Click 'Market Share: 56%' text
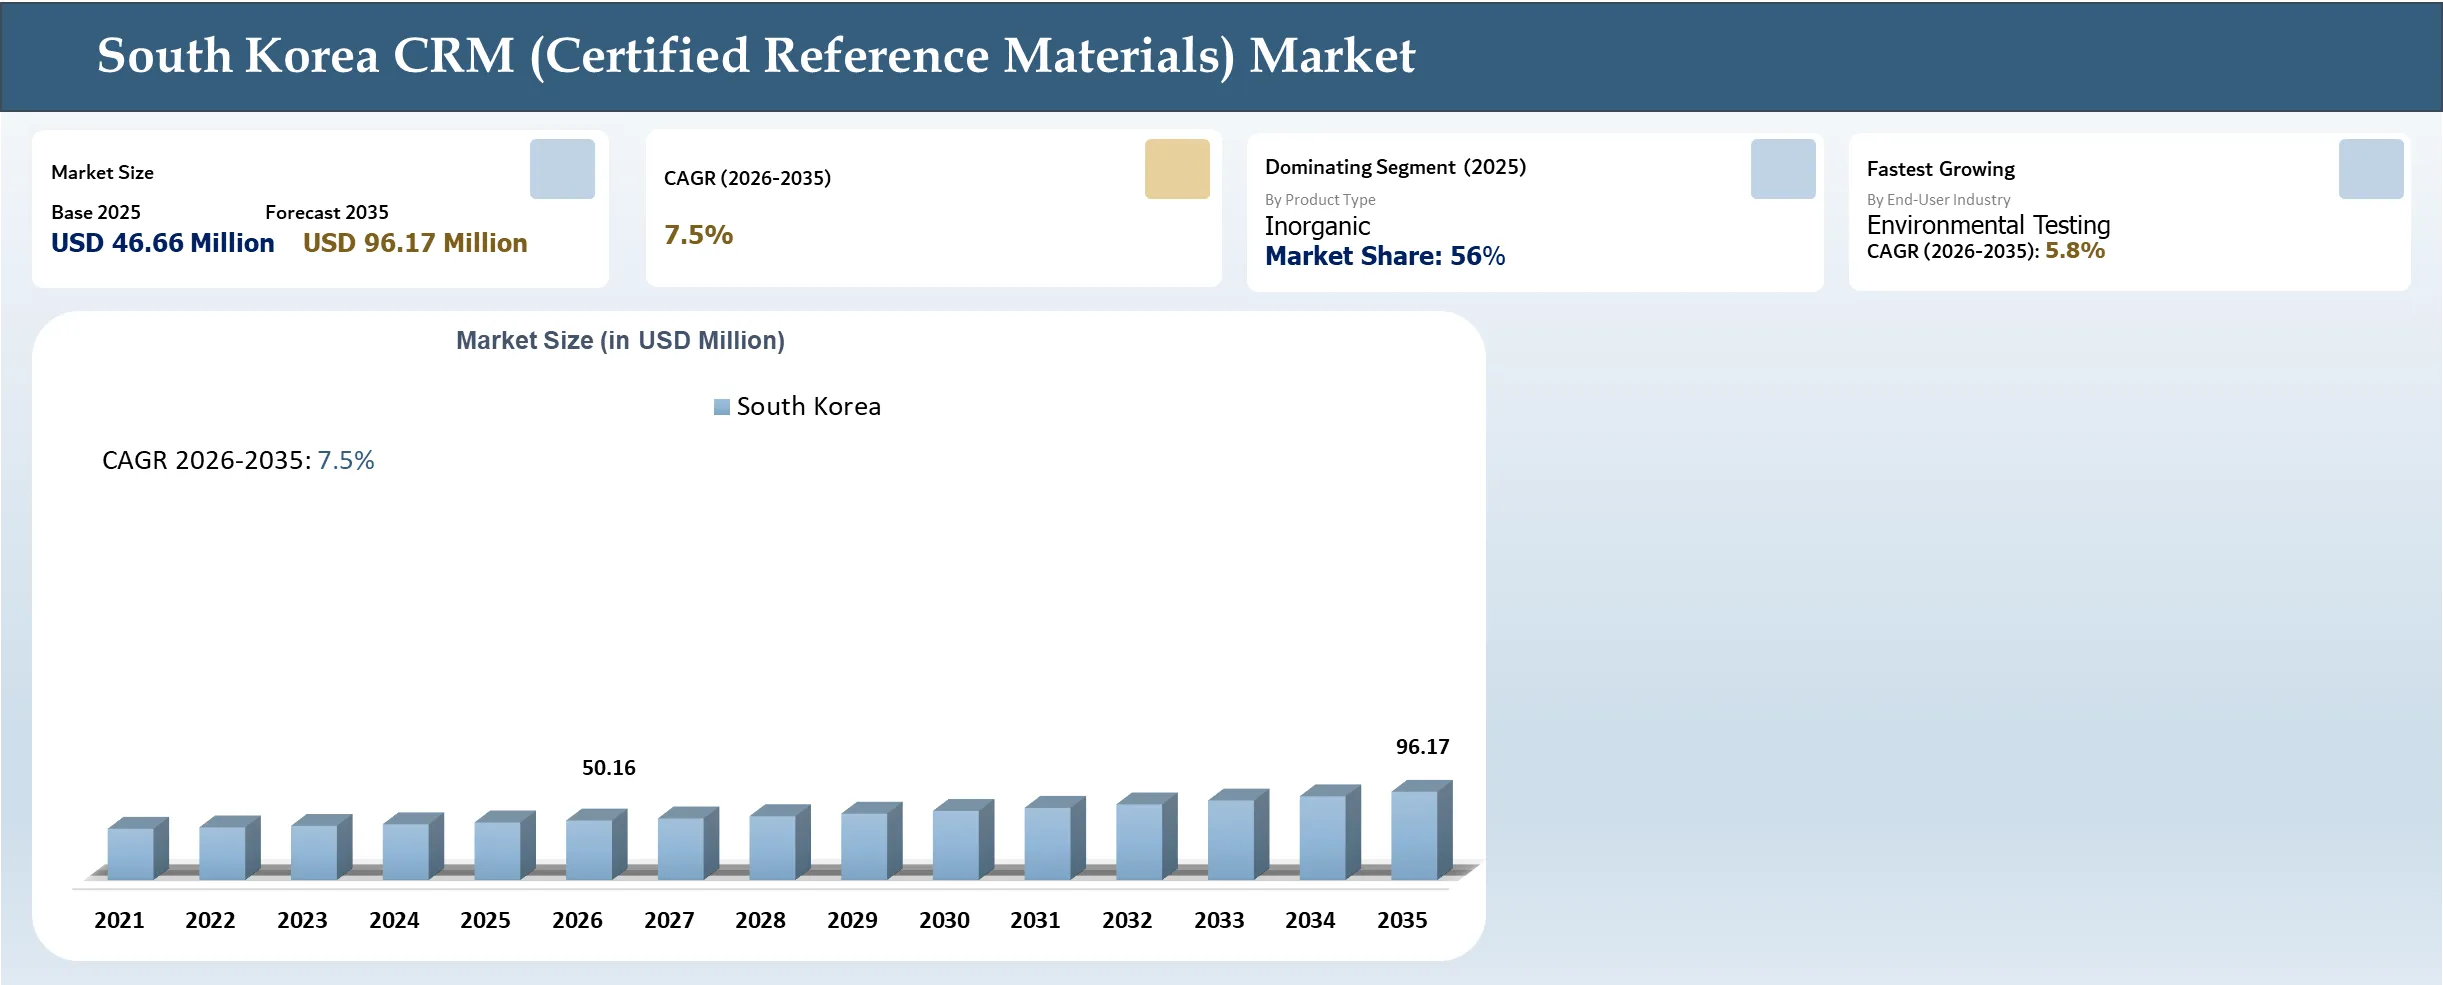This screenshot has width=2443, height=985. pos(1385,256)
